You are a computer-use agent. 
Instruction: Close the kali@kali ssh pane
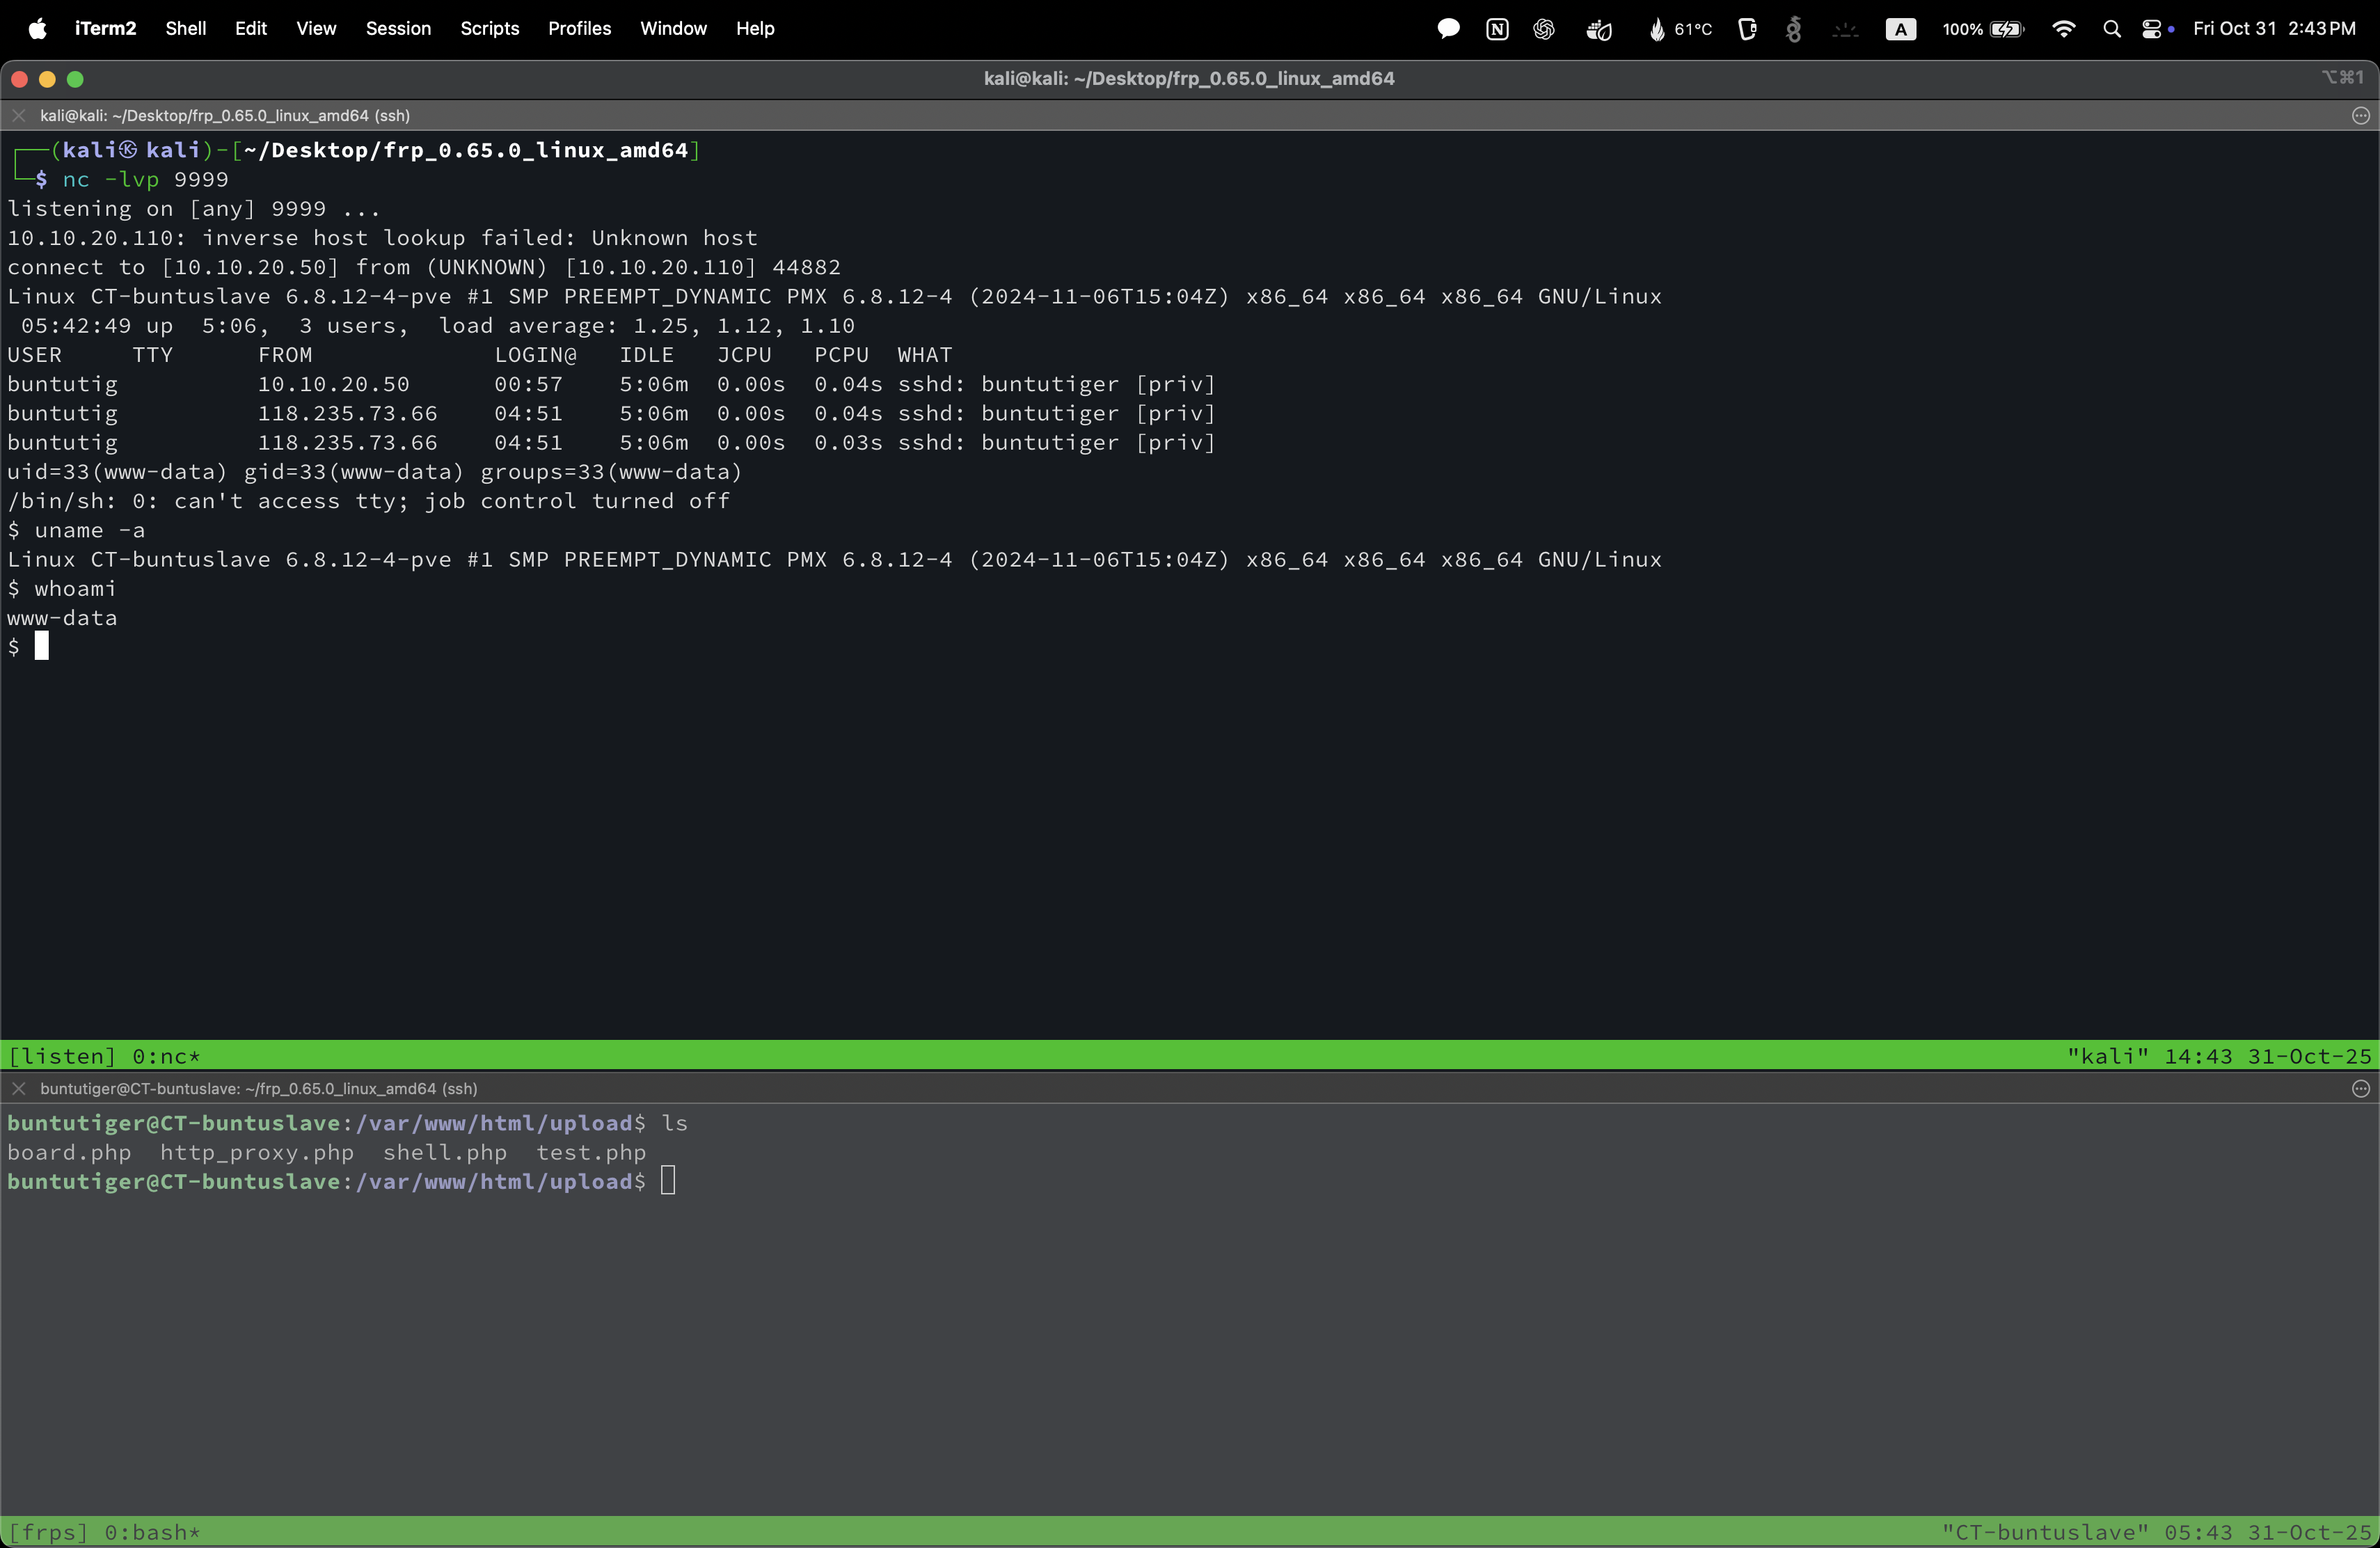click(x=18, y=116)
